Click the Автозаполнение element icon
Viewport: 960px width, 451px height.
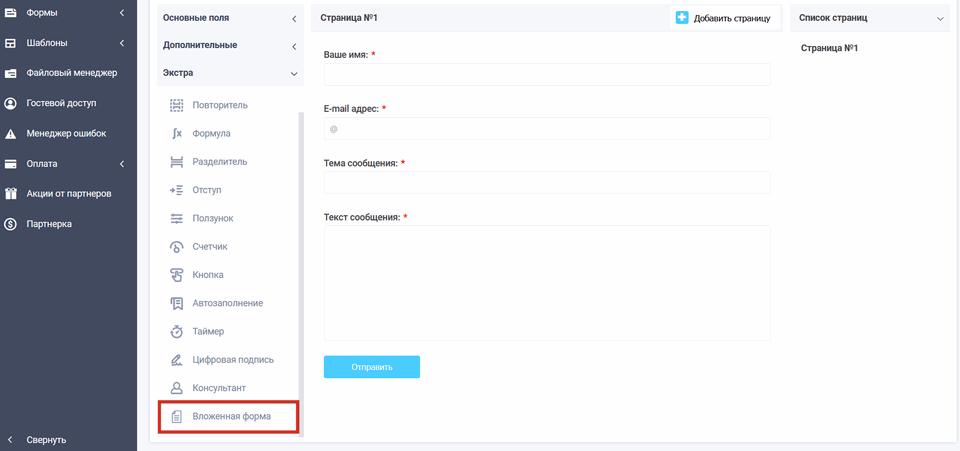[x=177, y=303]
